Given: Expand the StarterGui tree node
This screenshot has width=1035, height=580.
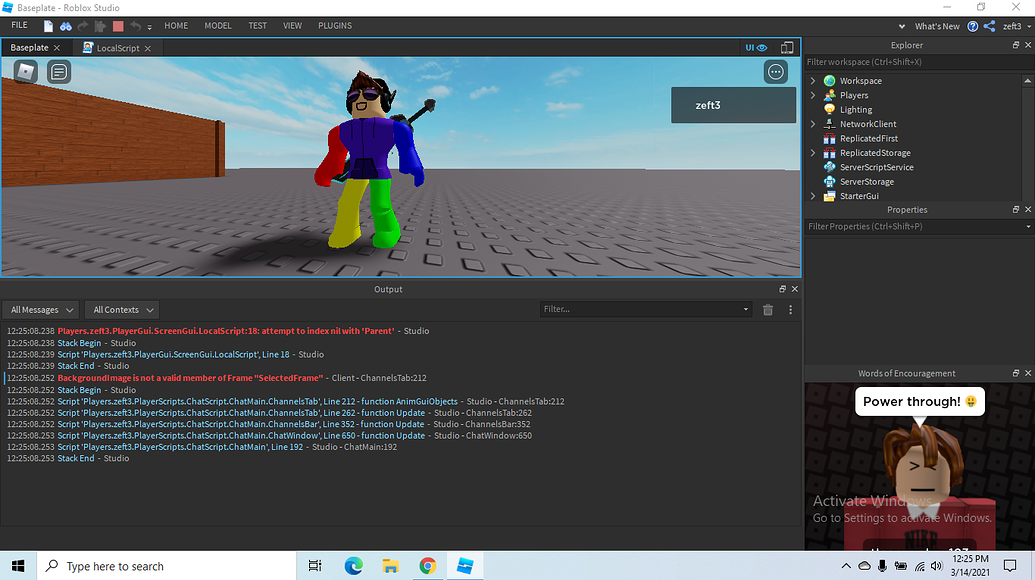Looking at the screenshot, I should click(x=813, y=196).
